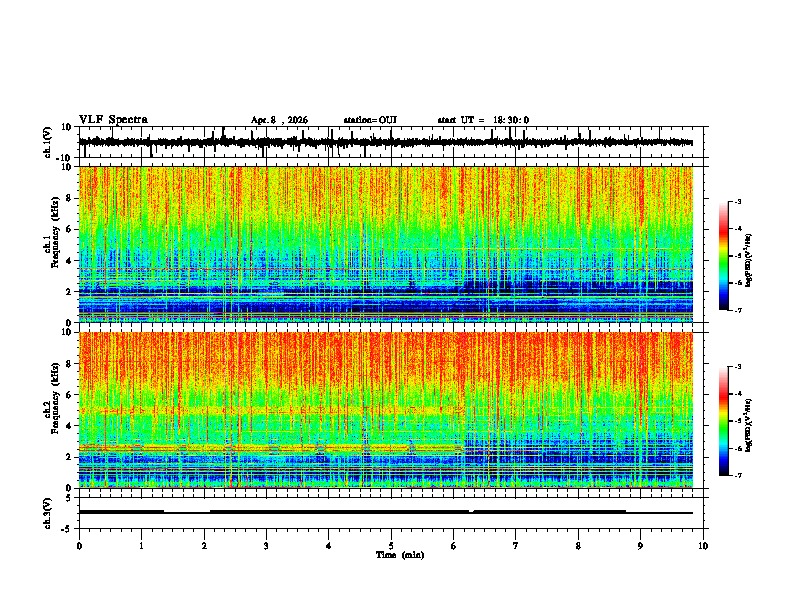The width and height of the screenshot is (792, 612).
Task: Click the "-7" label on ch.1 color bar
Action: point(737,310)
